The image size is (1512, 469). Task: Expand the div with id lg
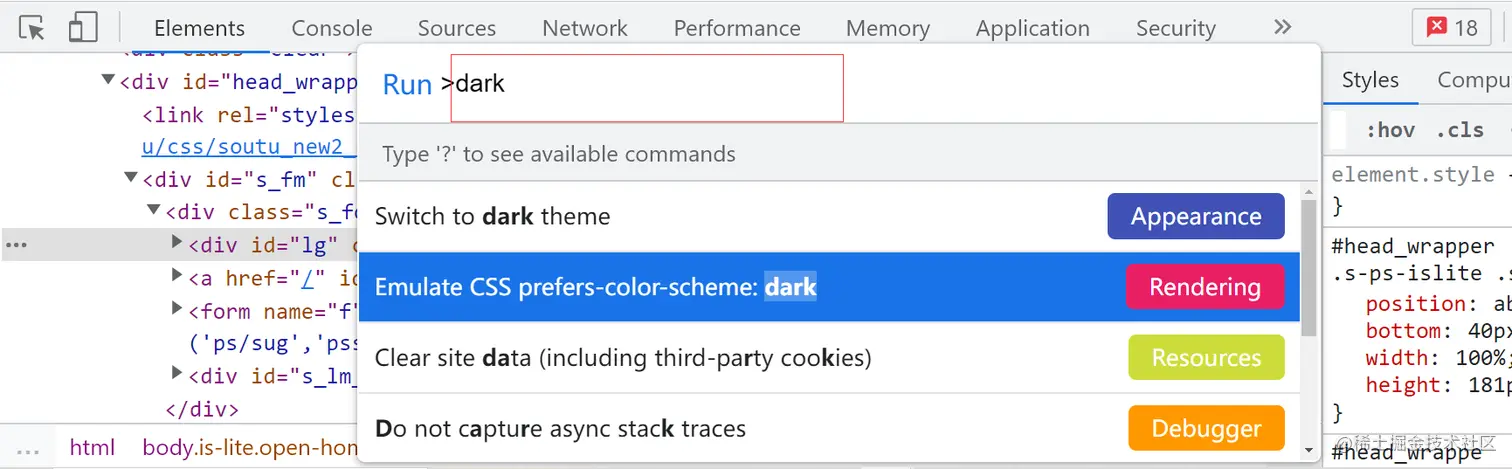pos(177,243)
